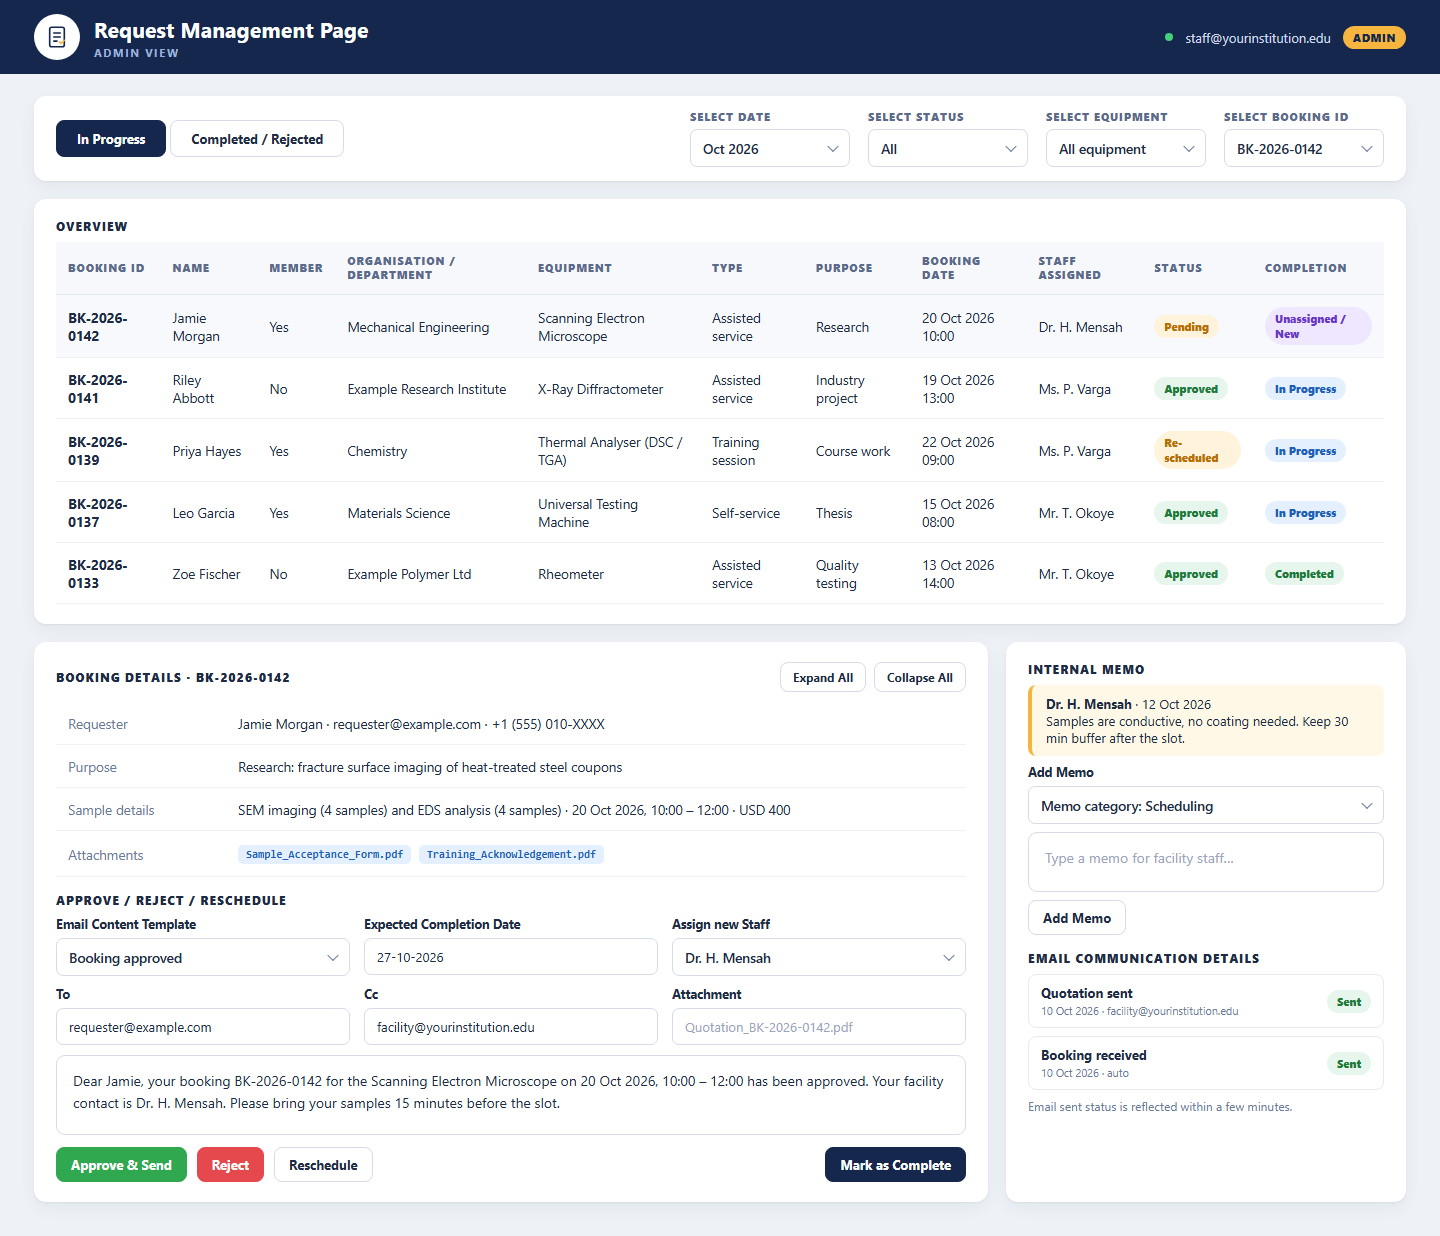Click the To email field
Viewport: 1440px width, 1236px height.
pos(203,1027)
